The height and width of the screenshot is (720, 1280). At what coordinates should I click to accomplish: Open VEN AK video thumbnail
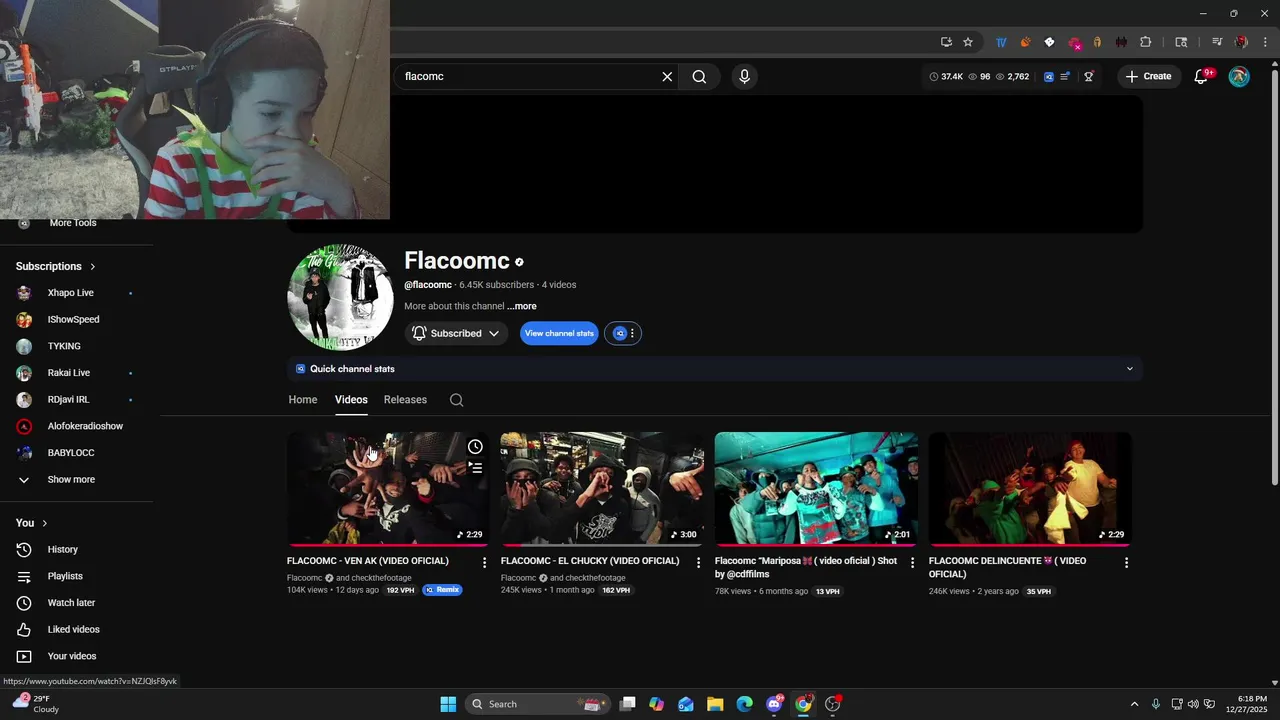[x=388, y=488]
